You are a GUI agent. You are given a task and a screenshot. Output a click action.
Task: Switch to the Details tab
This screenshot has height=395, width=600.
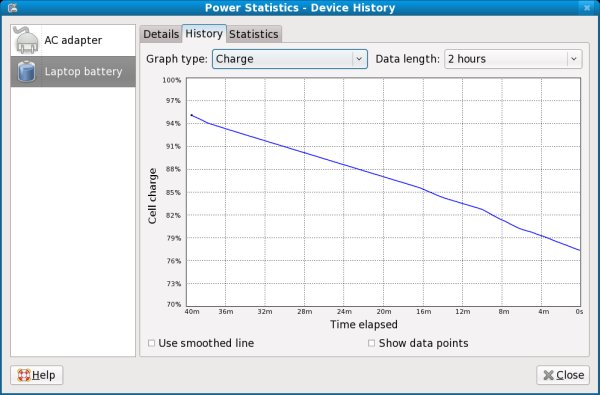tap(161, 34)
